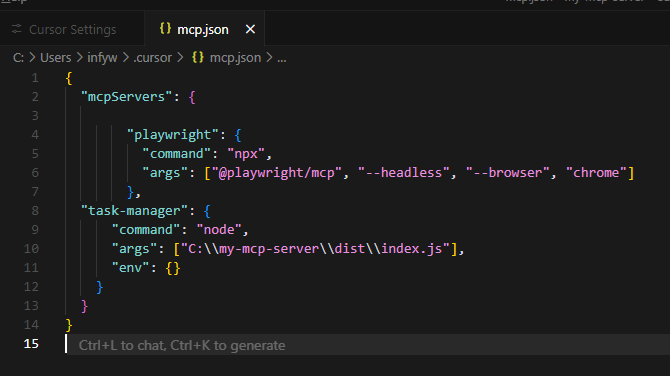Select the mcp.json editor tab

[205, 29]
